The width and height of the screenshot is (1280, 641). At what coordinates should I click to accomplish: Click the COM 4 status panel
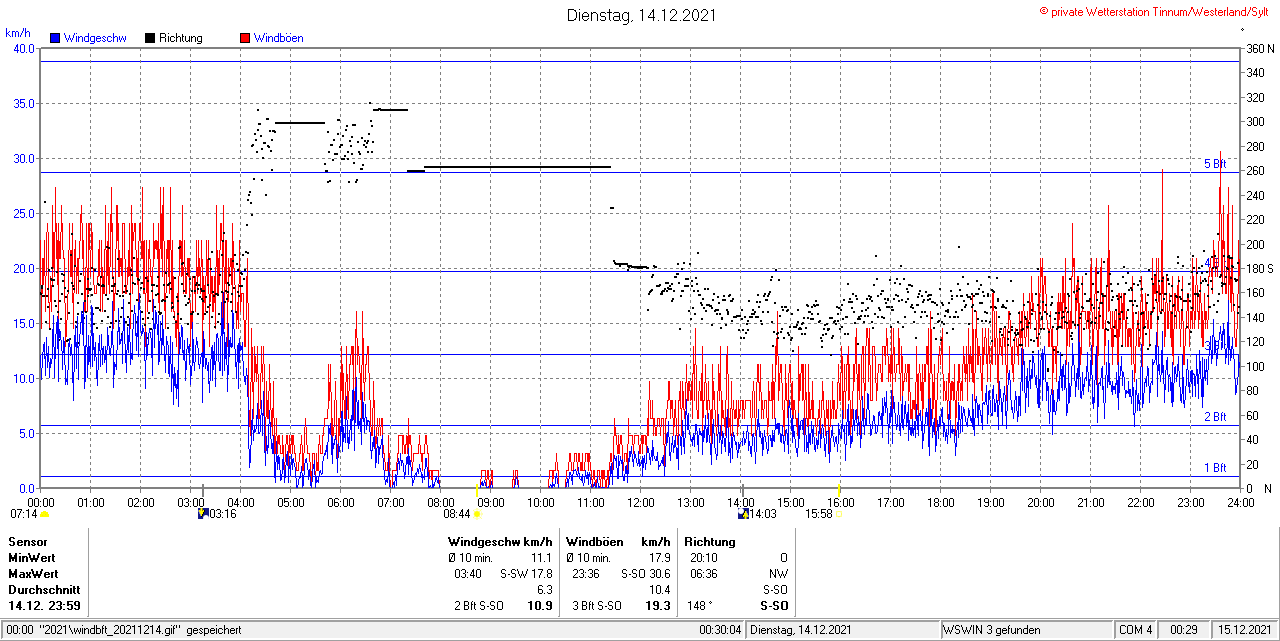coord(1136,630)
